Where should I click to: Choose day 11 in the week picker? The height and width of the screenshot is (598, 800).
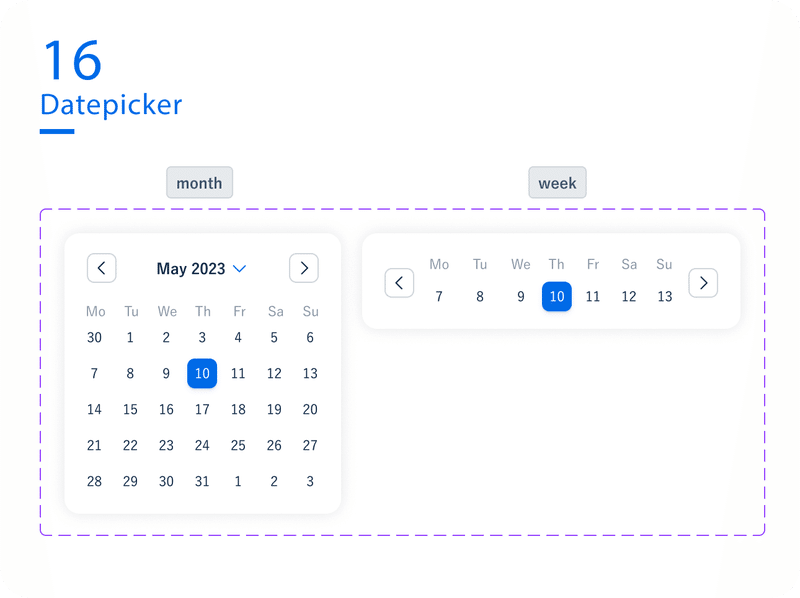pos(593,296)
